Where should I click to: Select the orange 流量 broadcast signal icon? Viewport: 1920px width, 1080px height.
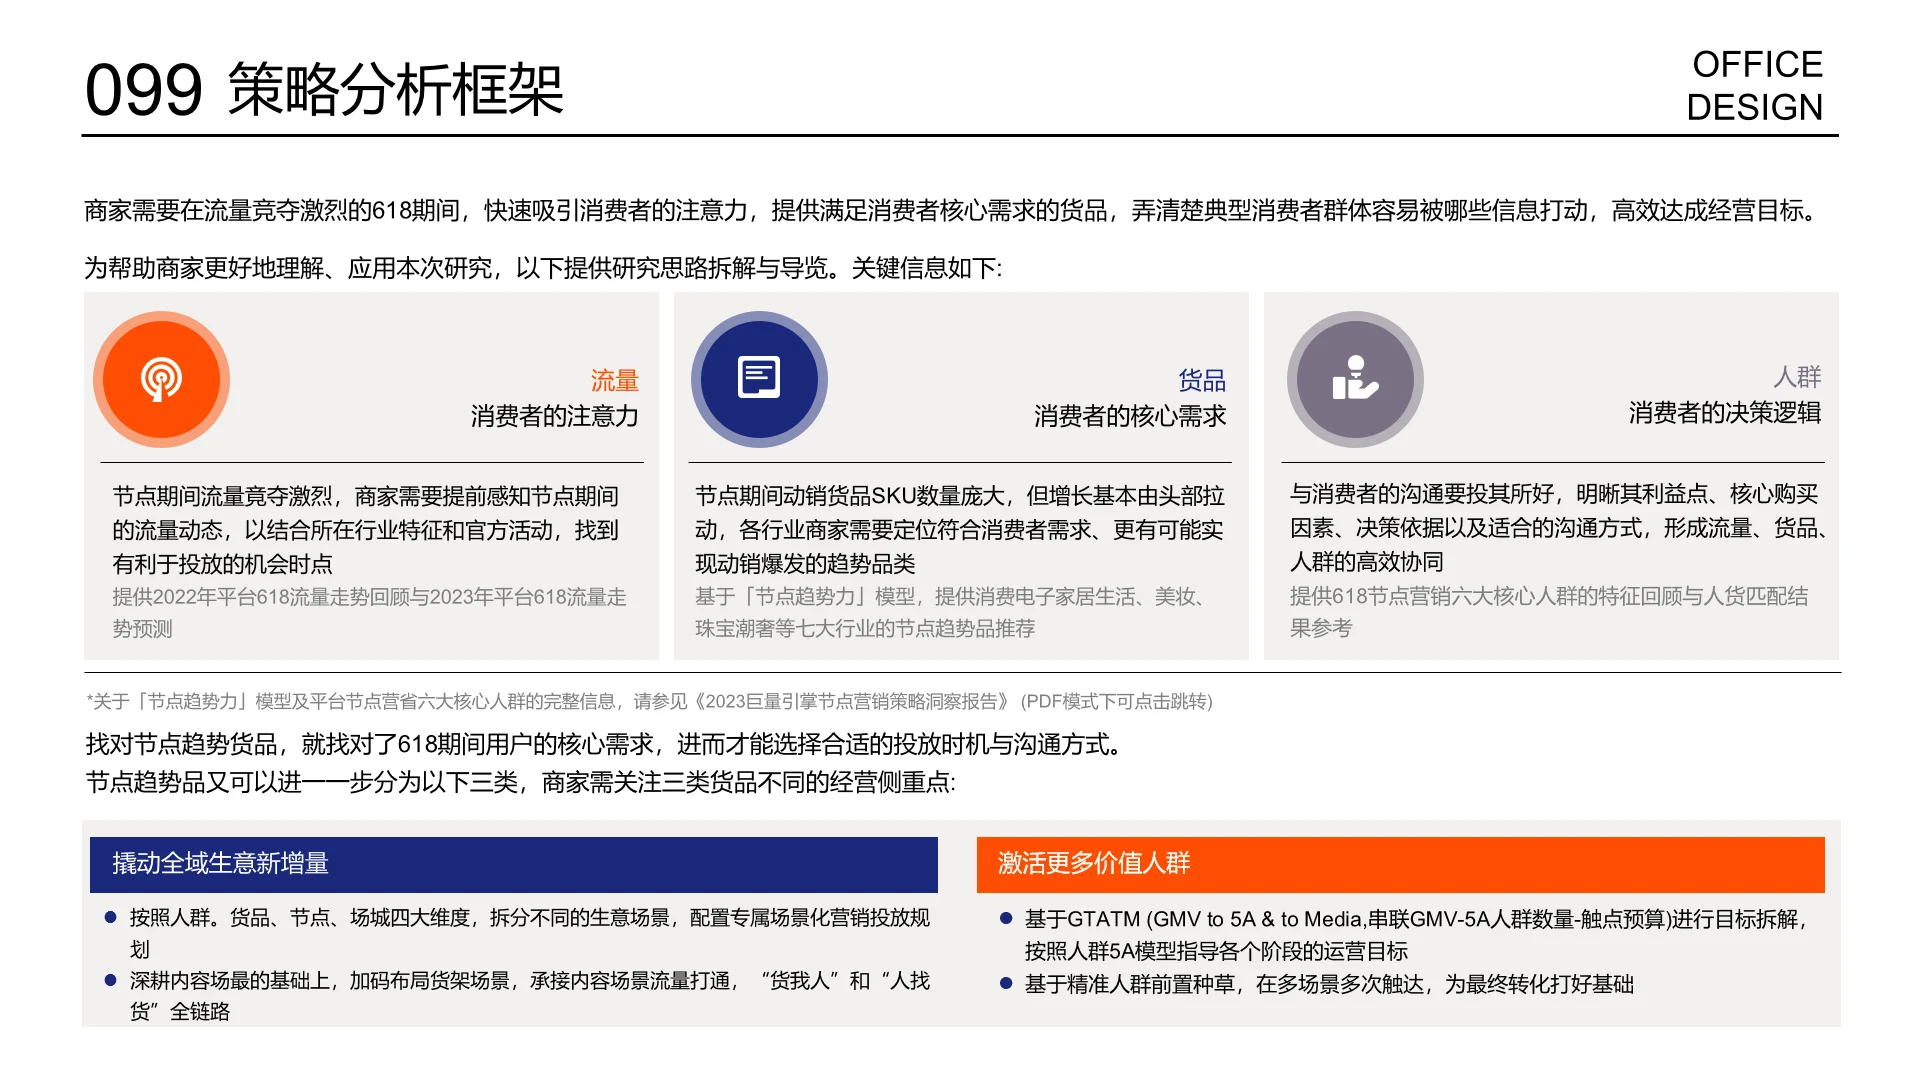(161, 380)
